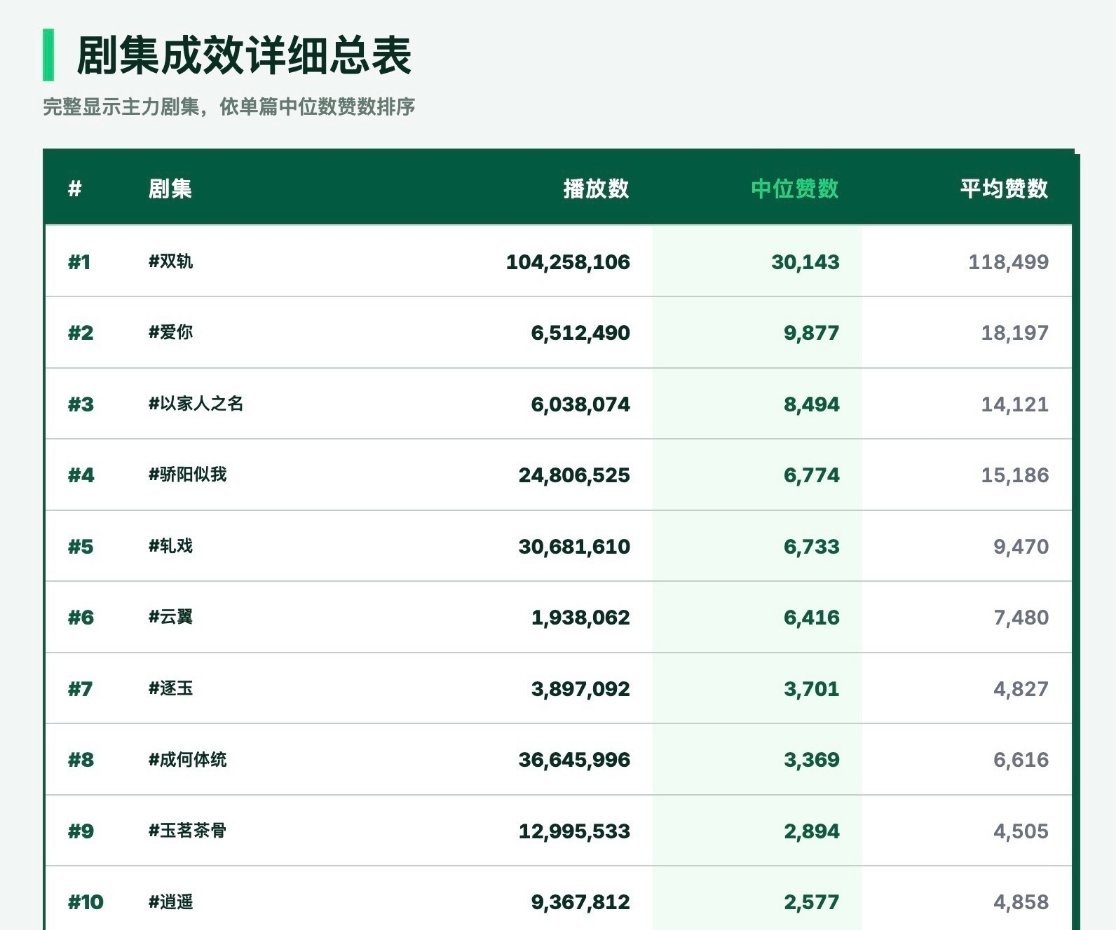Screen dimensions: 1116x930
Task: Open the #成何体统 hashtag link
Action: (187, 759)
